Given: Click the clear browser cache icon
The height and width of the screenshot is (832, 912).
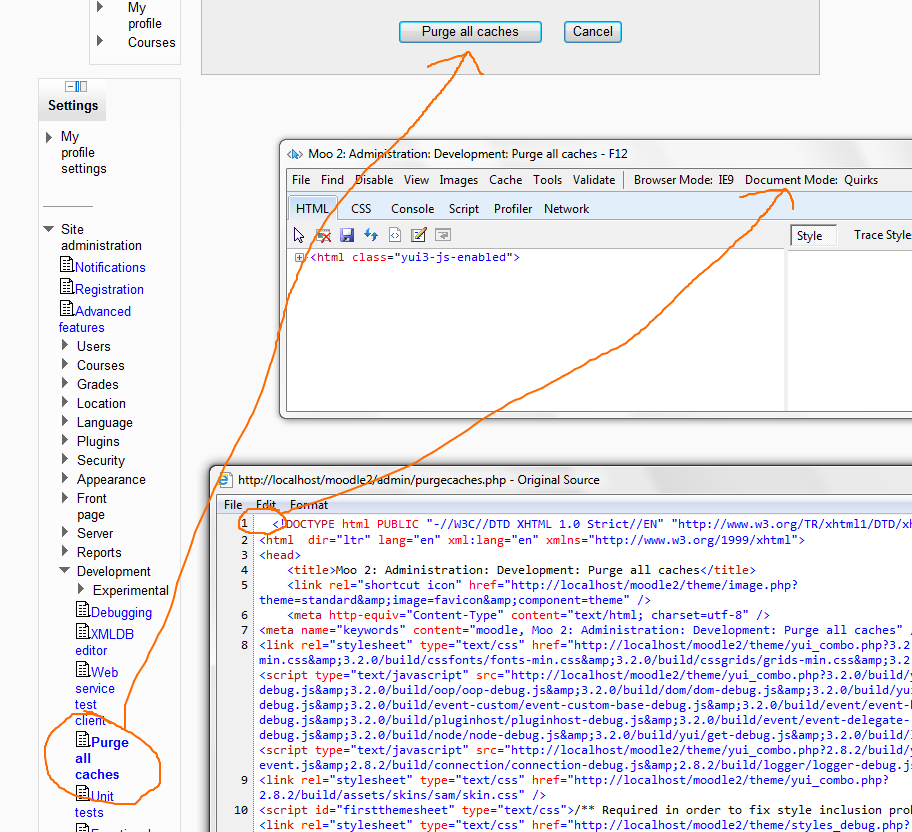Looking at the screenshot, I should tap(323, 235).
